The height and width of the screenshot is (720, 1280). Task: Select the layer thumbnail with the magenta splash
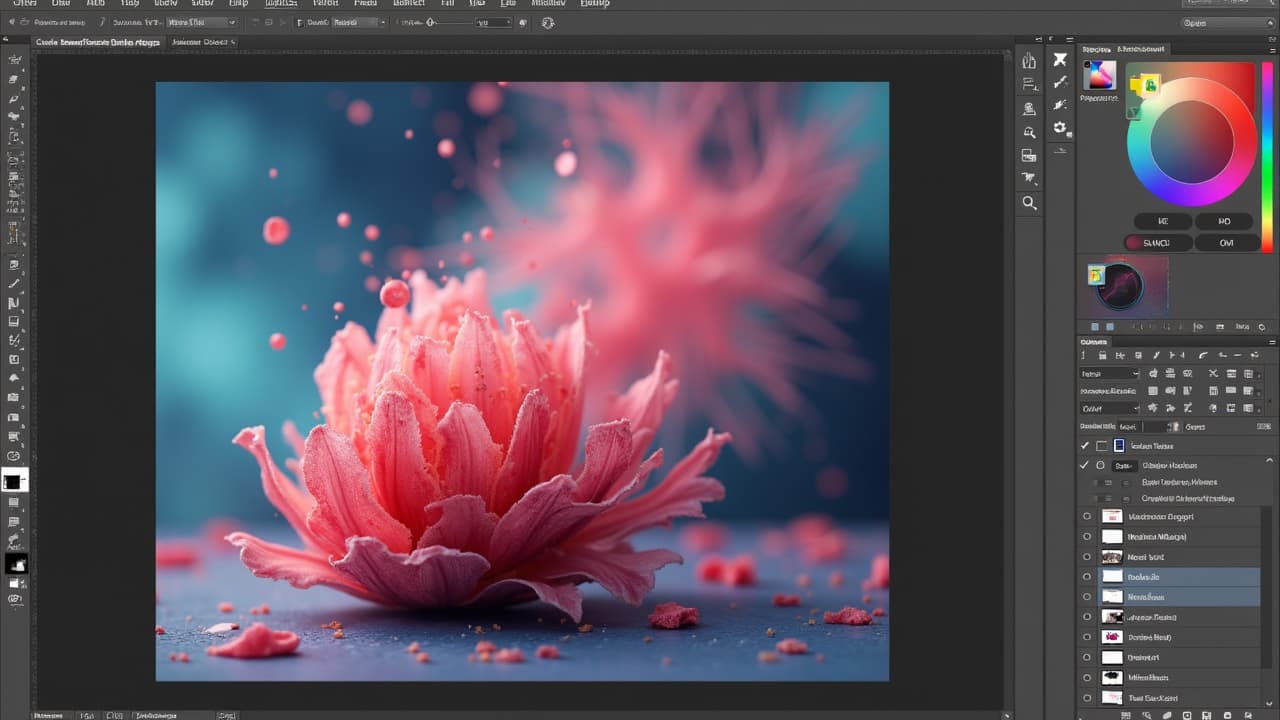pos(1112,637)
